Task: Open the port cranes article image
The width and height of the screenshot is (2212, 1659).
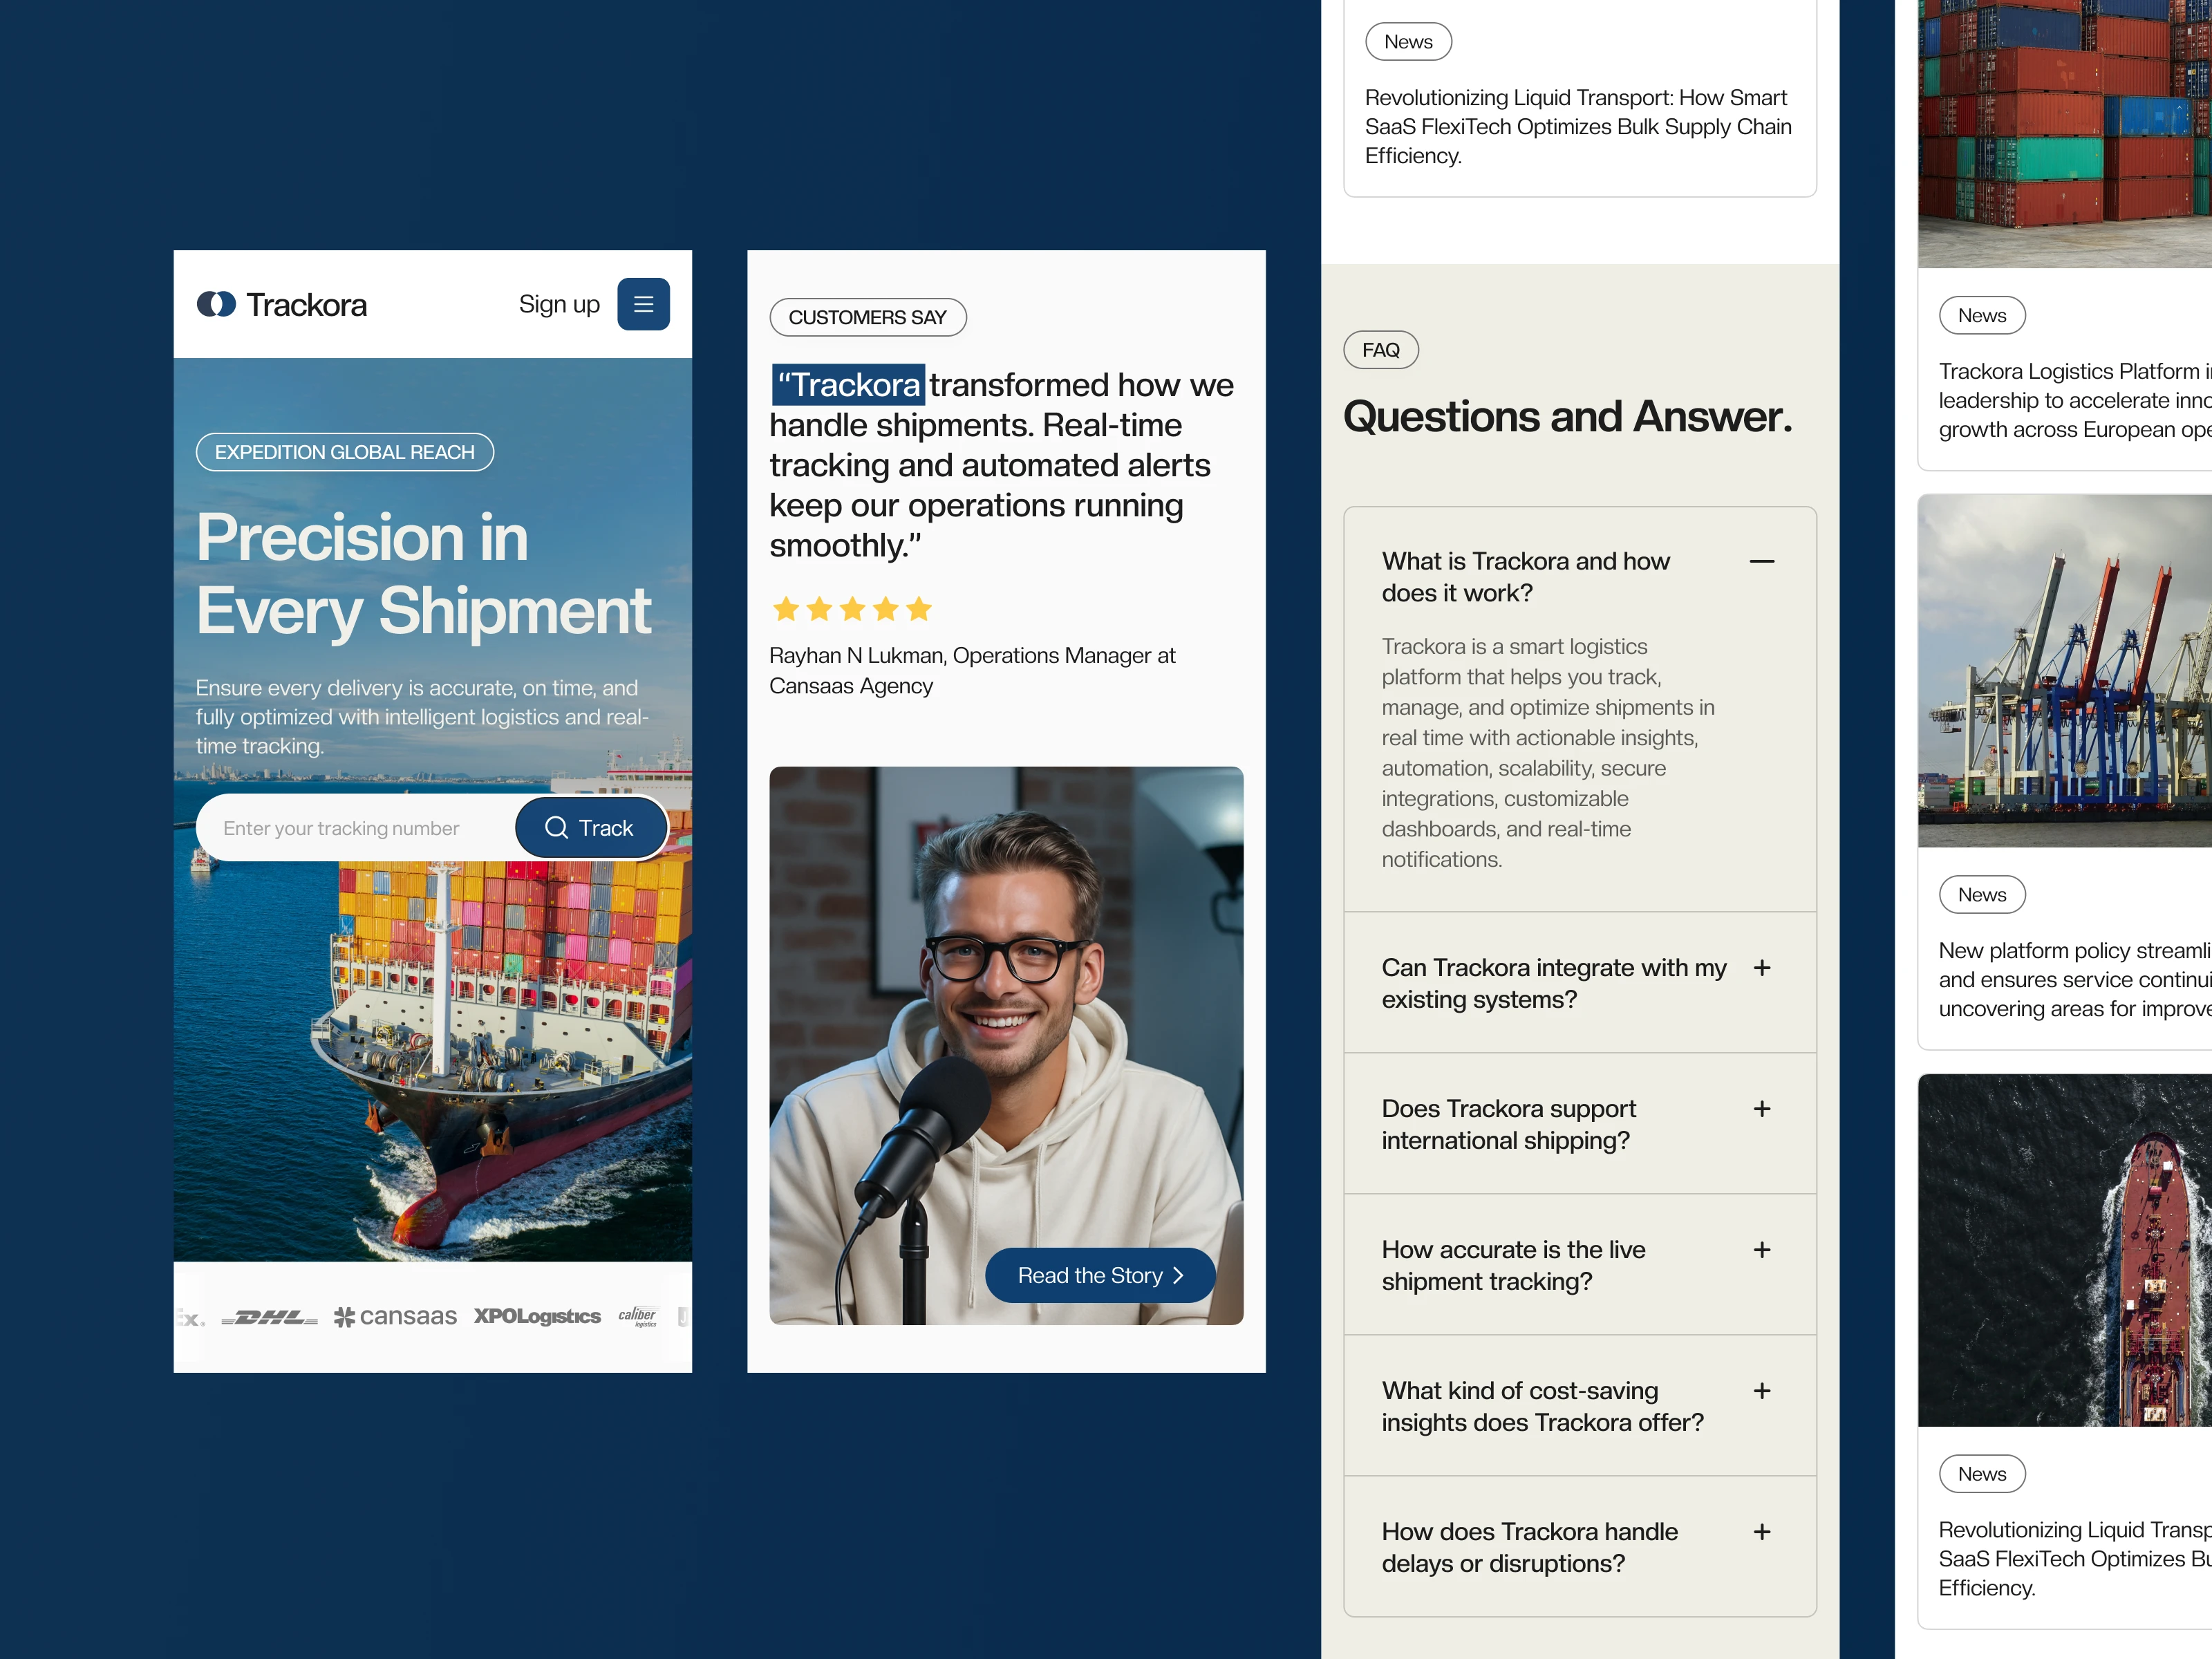Action: (2065, 671)
